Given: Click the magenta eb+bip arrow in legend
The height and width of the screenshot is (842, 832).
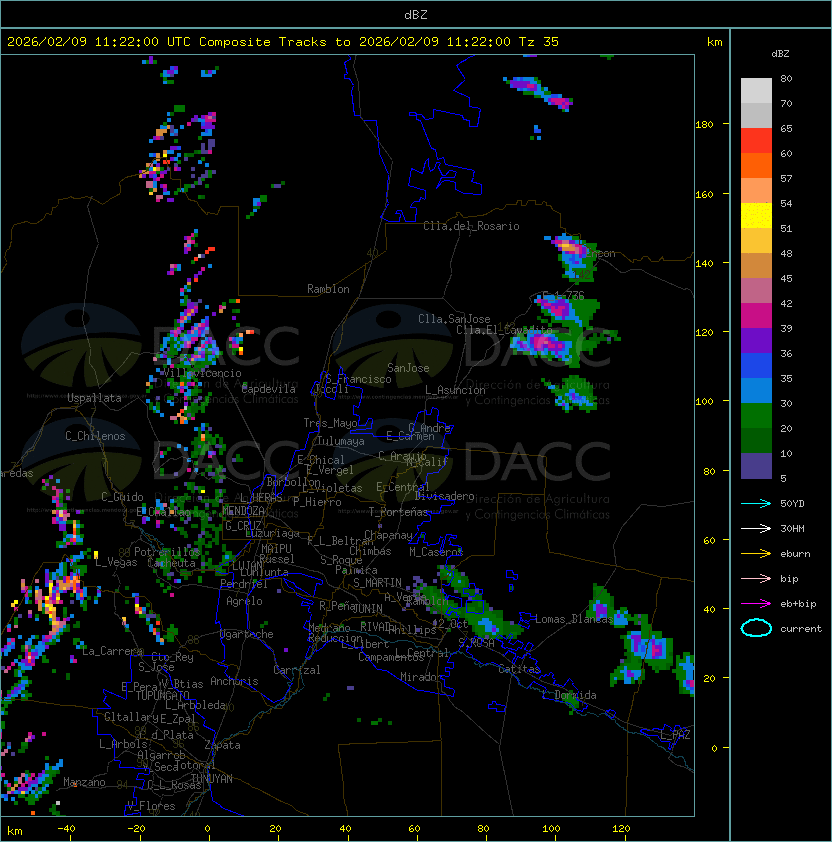Looking at the screenshot, I should (756, 604).
